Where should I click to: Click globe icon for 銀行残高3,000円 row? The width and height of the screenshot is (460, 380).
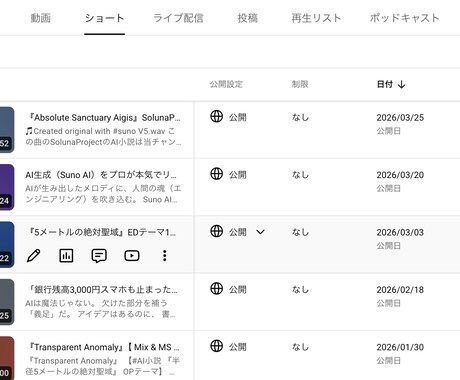217,288
